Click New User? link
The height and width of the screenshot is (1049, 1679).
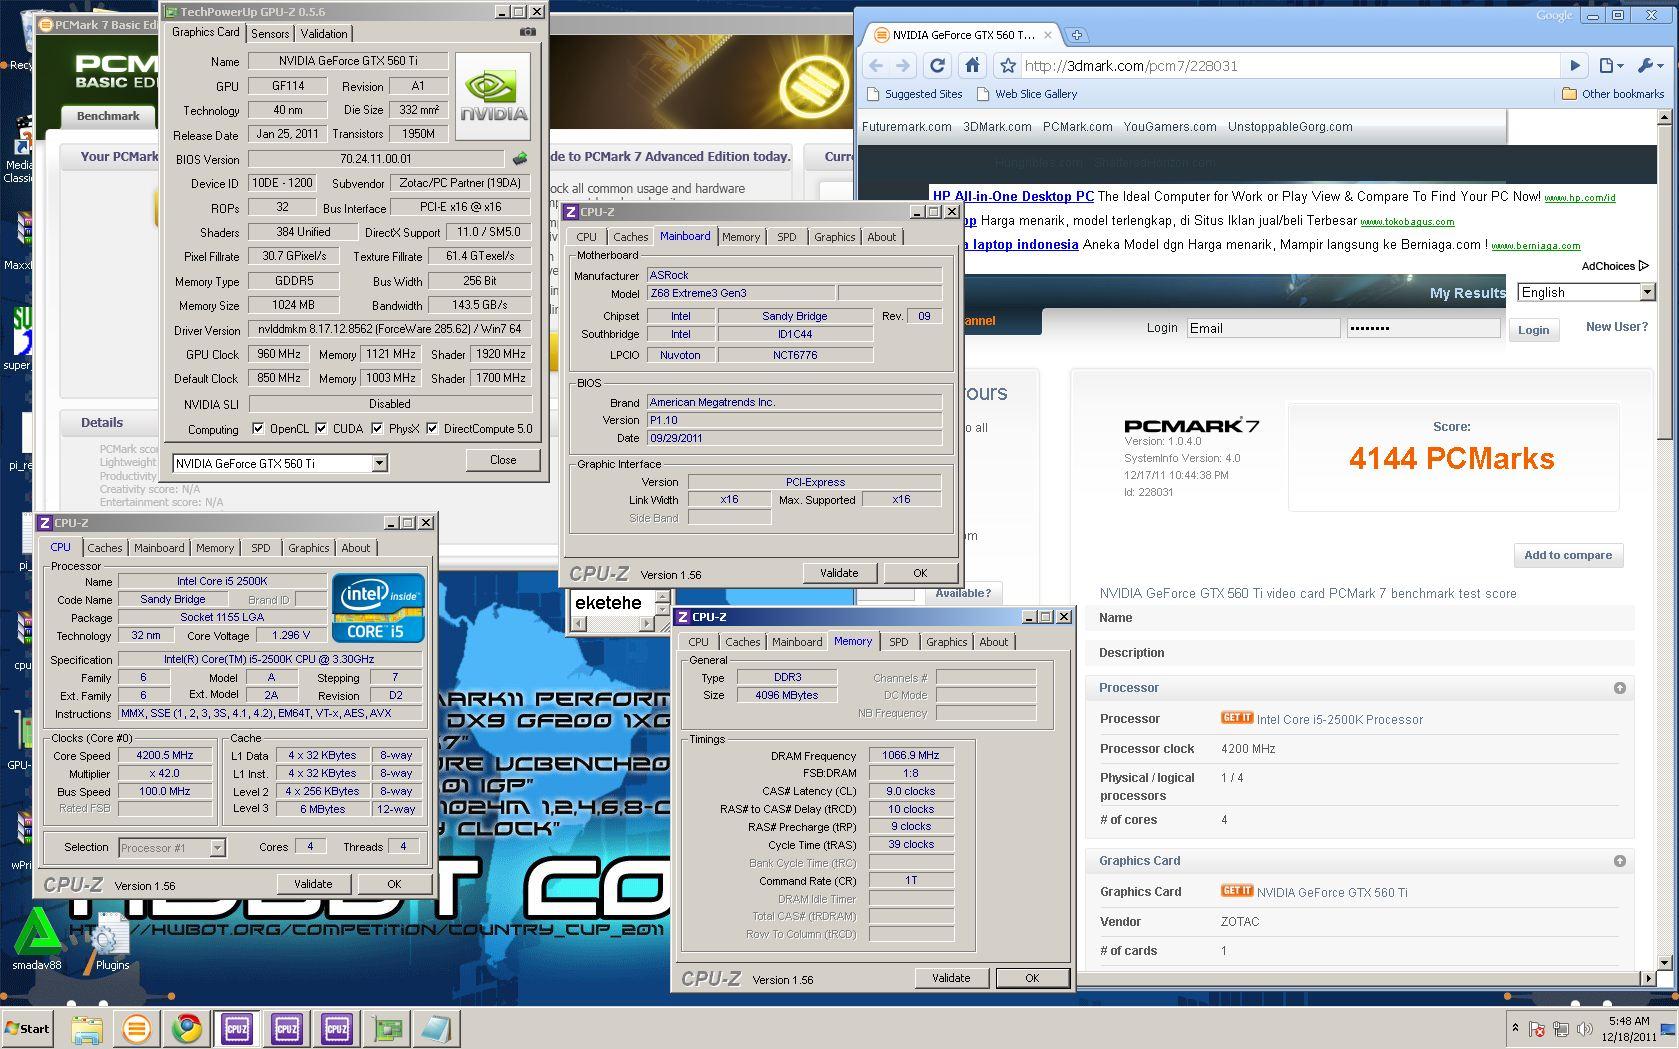(x=1616, y=327)
